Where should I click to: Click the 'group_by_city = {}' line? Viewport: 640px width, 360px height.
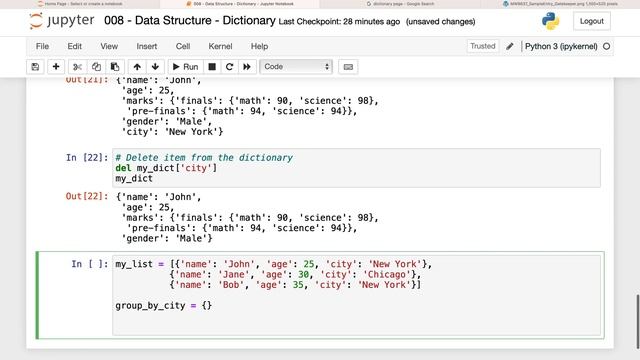tap(164, 306)
